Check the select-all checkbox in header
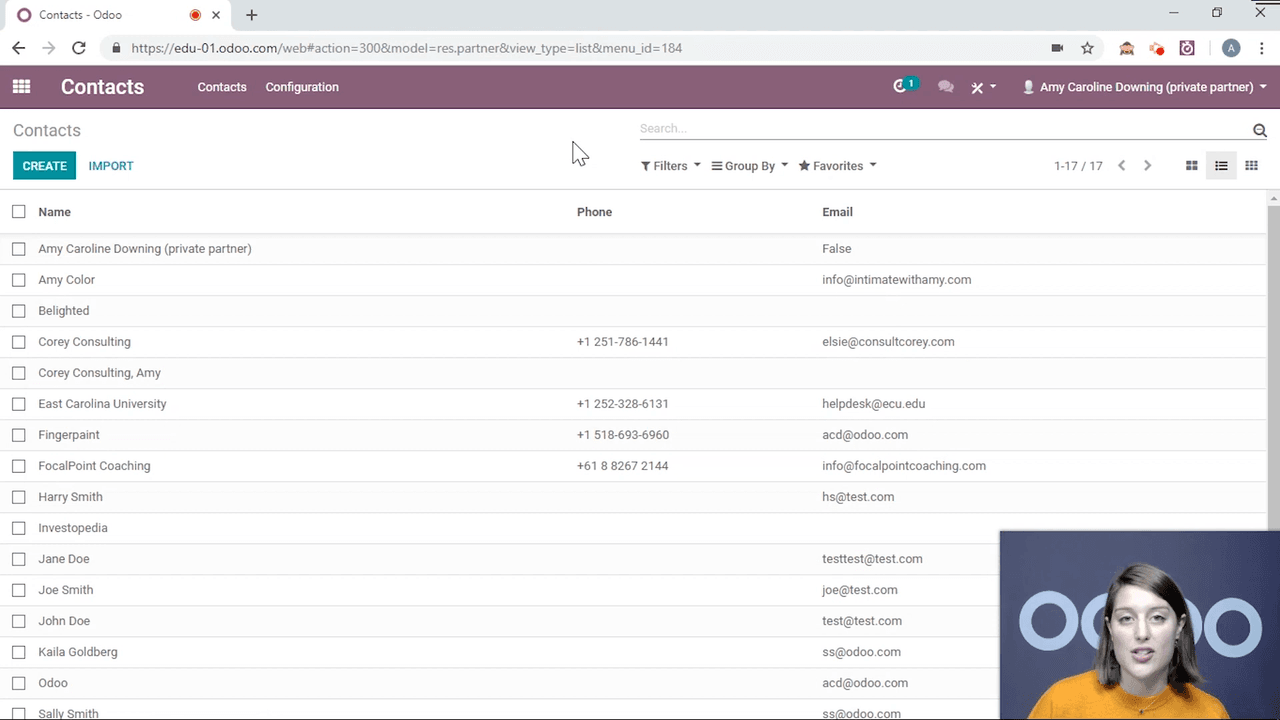Viewport: 1280px width, 720px height. tap(18, 211)
